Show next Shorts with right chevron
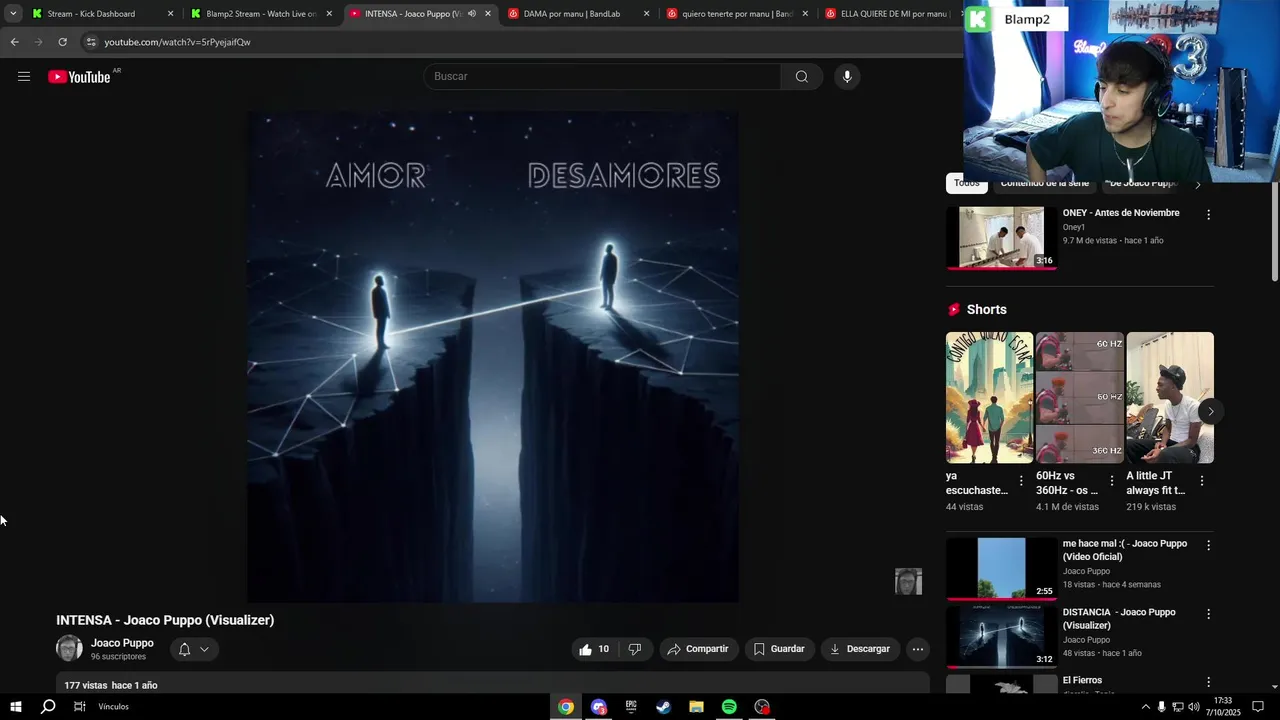 [x=1210, y=411]
